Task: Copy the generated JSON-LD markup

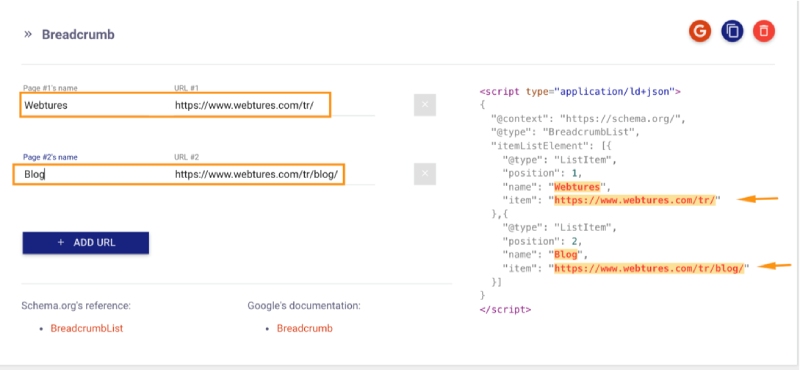Action: click(732, 31)
